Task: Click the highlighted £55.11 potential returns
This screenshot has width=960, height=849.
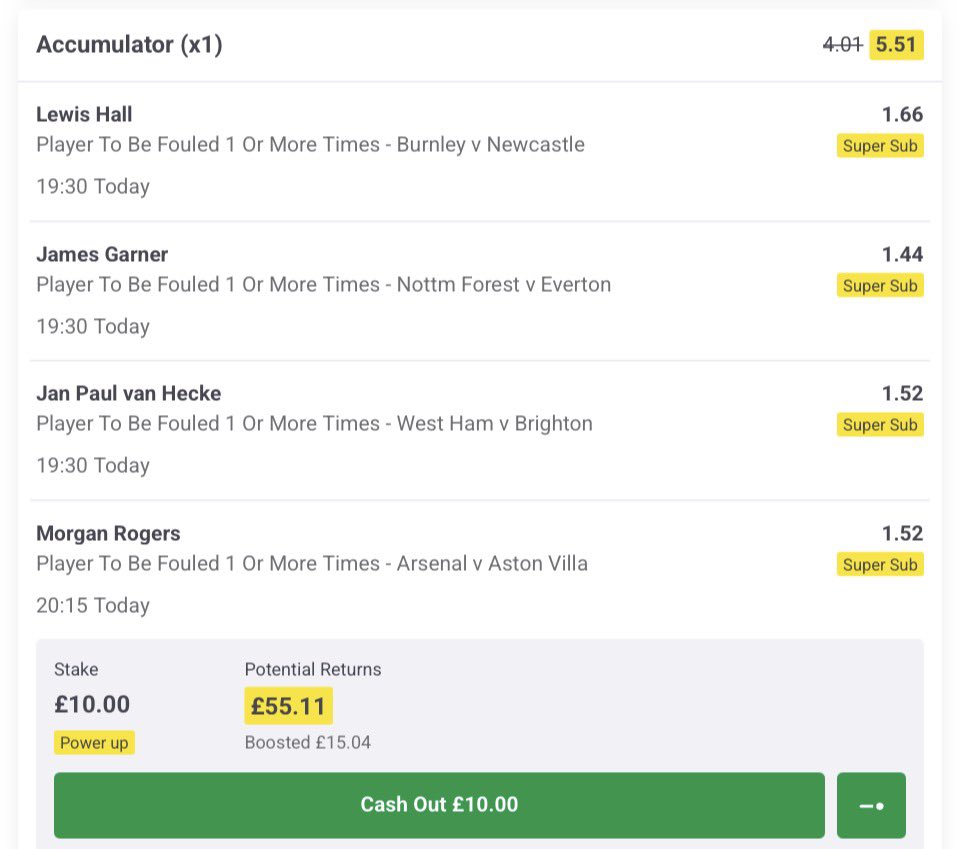Action: pyautogui.click(x=288, y=706)
